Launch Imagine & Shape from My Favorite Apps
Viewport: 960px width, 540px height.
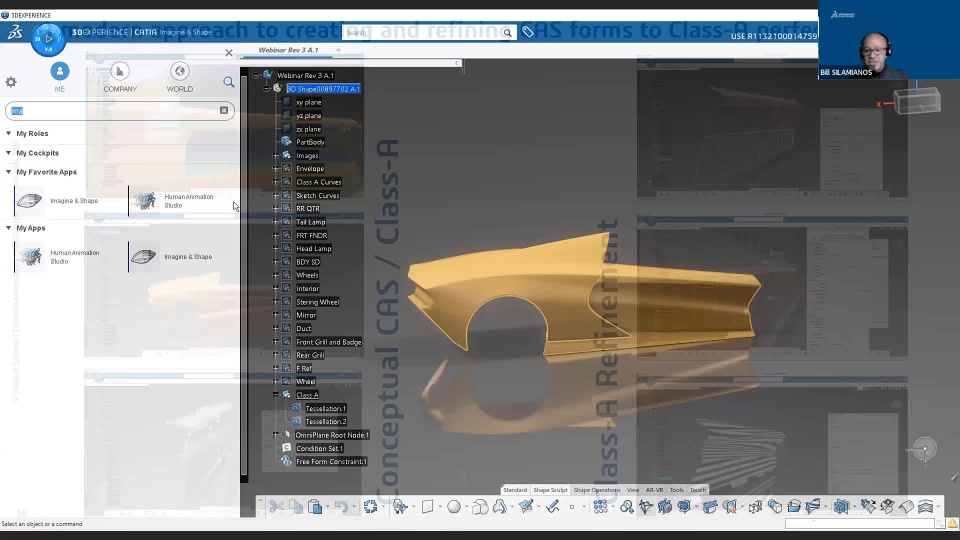tap(56, 201)
